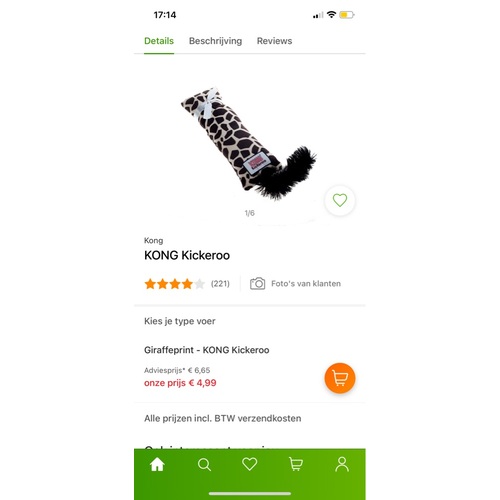
Task: Tap the KONG Kickeroo product image
Action: pos(248,144)
